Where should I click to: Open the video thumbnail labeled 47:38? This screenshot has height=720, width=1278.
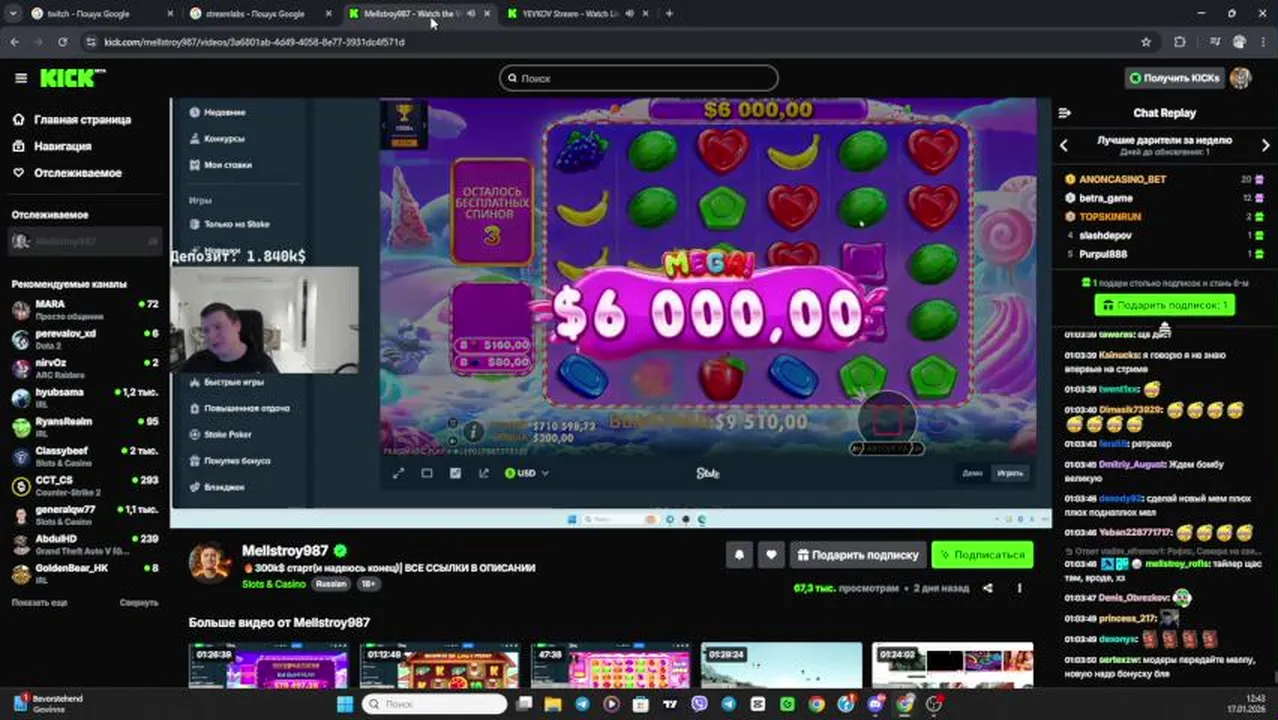610,666
